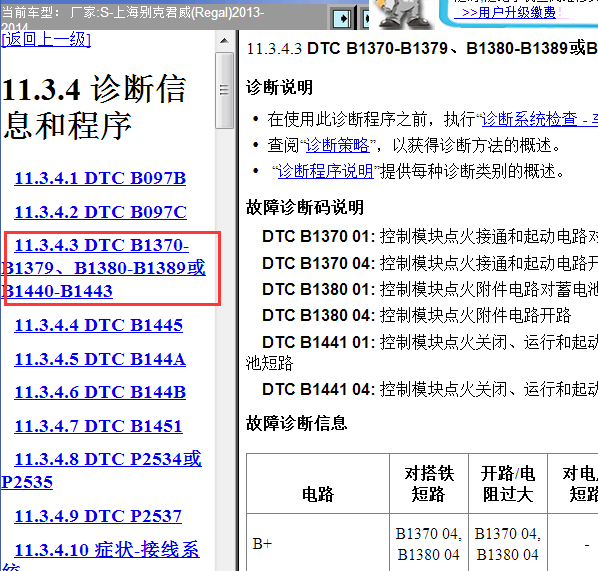Click the DTC B1380 01 description line
Viewport: 598px width, 571px height.
point(430,290)
